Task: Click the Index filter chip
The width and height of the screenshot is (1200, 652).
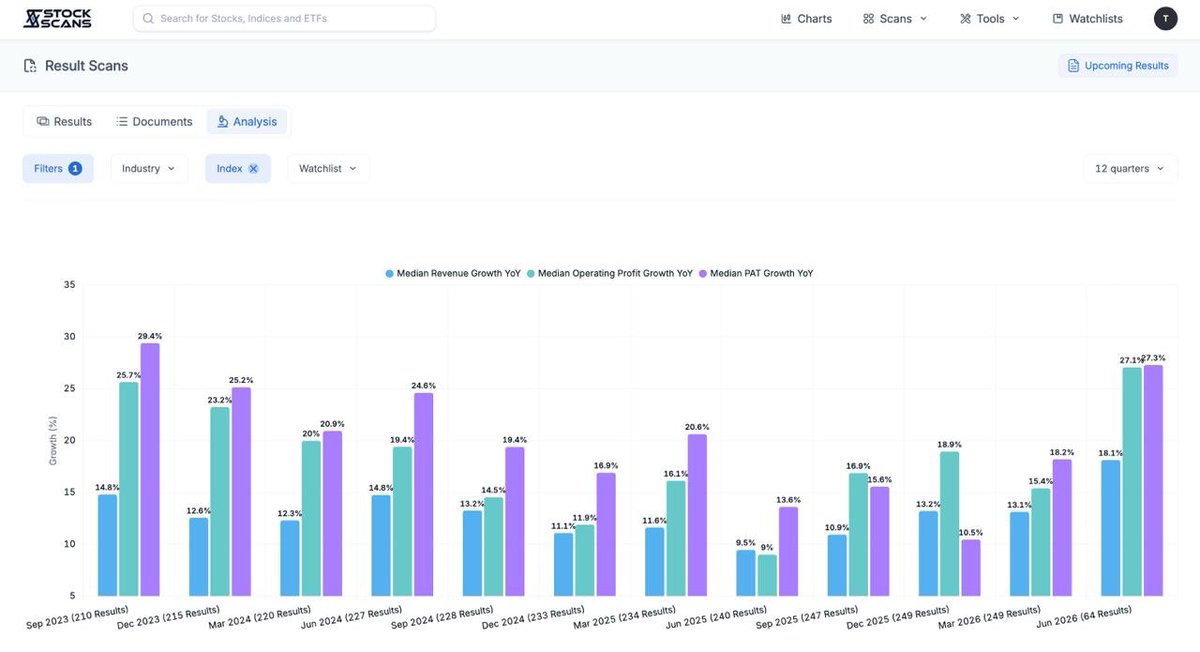Action: pos(238,169)
